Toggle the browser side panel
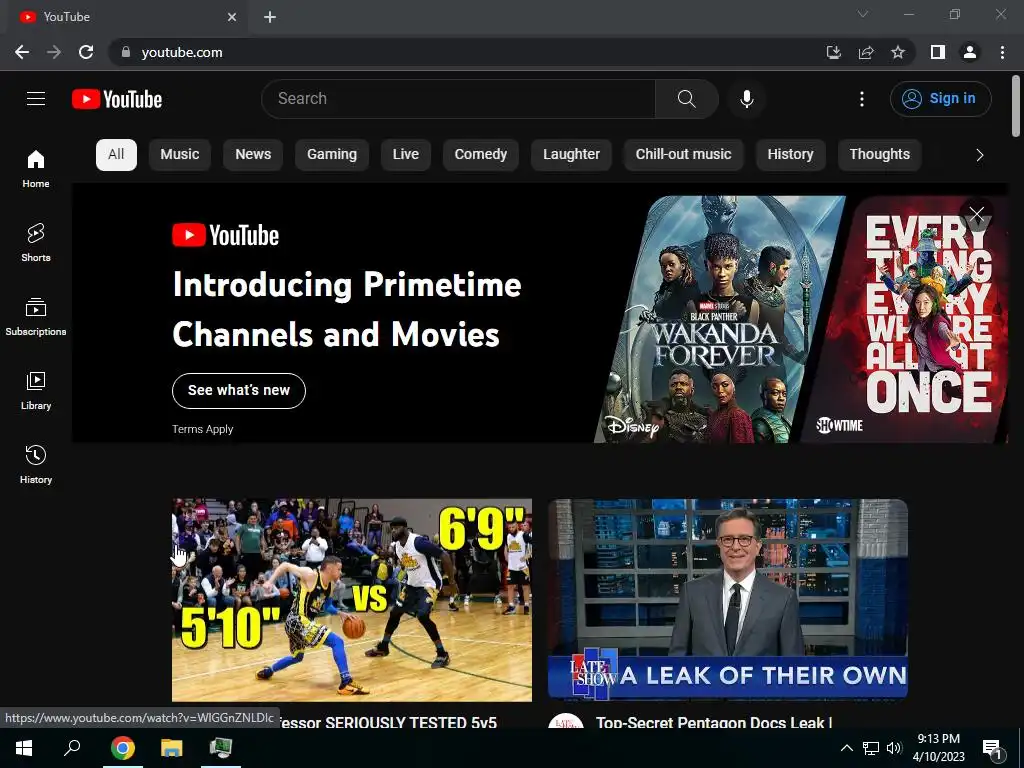The height and width of the screenshot is (768, 1024). 938,52
